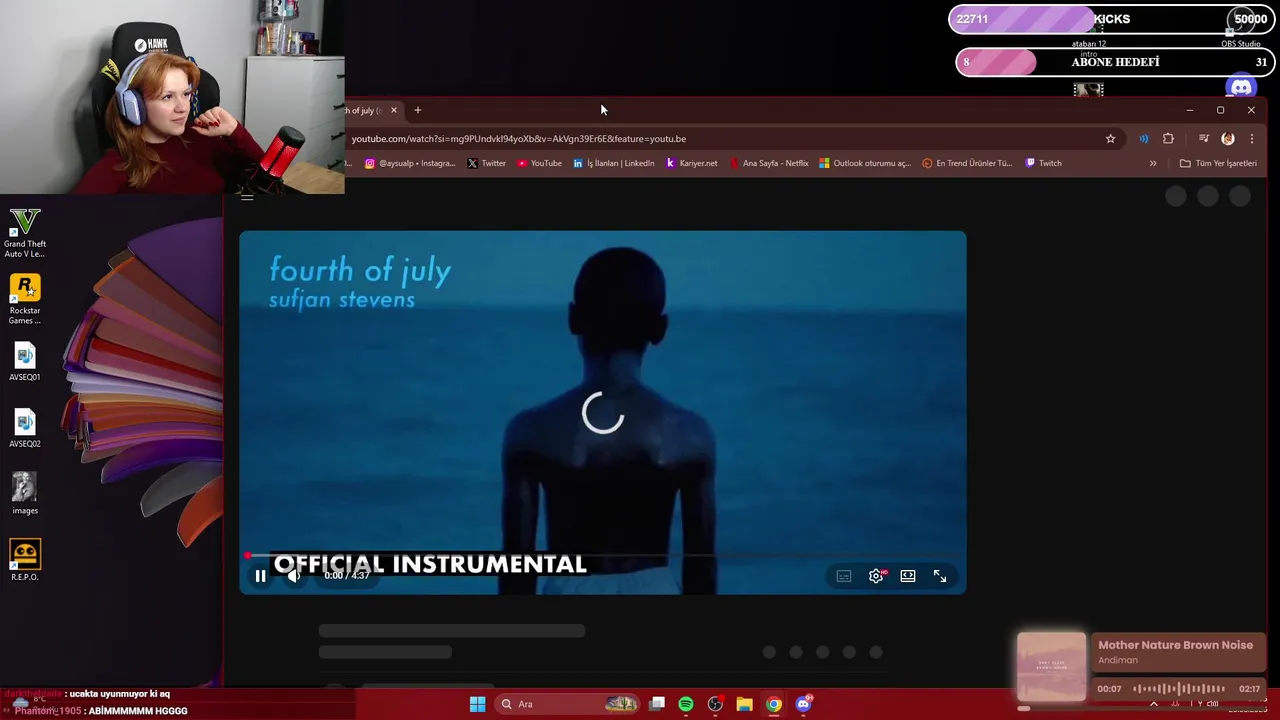This screenshot has width=1280, height=720.
Task: Minimize the Chrome window
Action: pos(1190,110)
